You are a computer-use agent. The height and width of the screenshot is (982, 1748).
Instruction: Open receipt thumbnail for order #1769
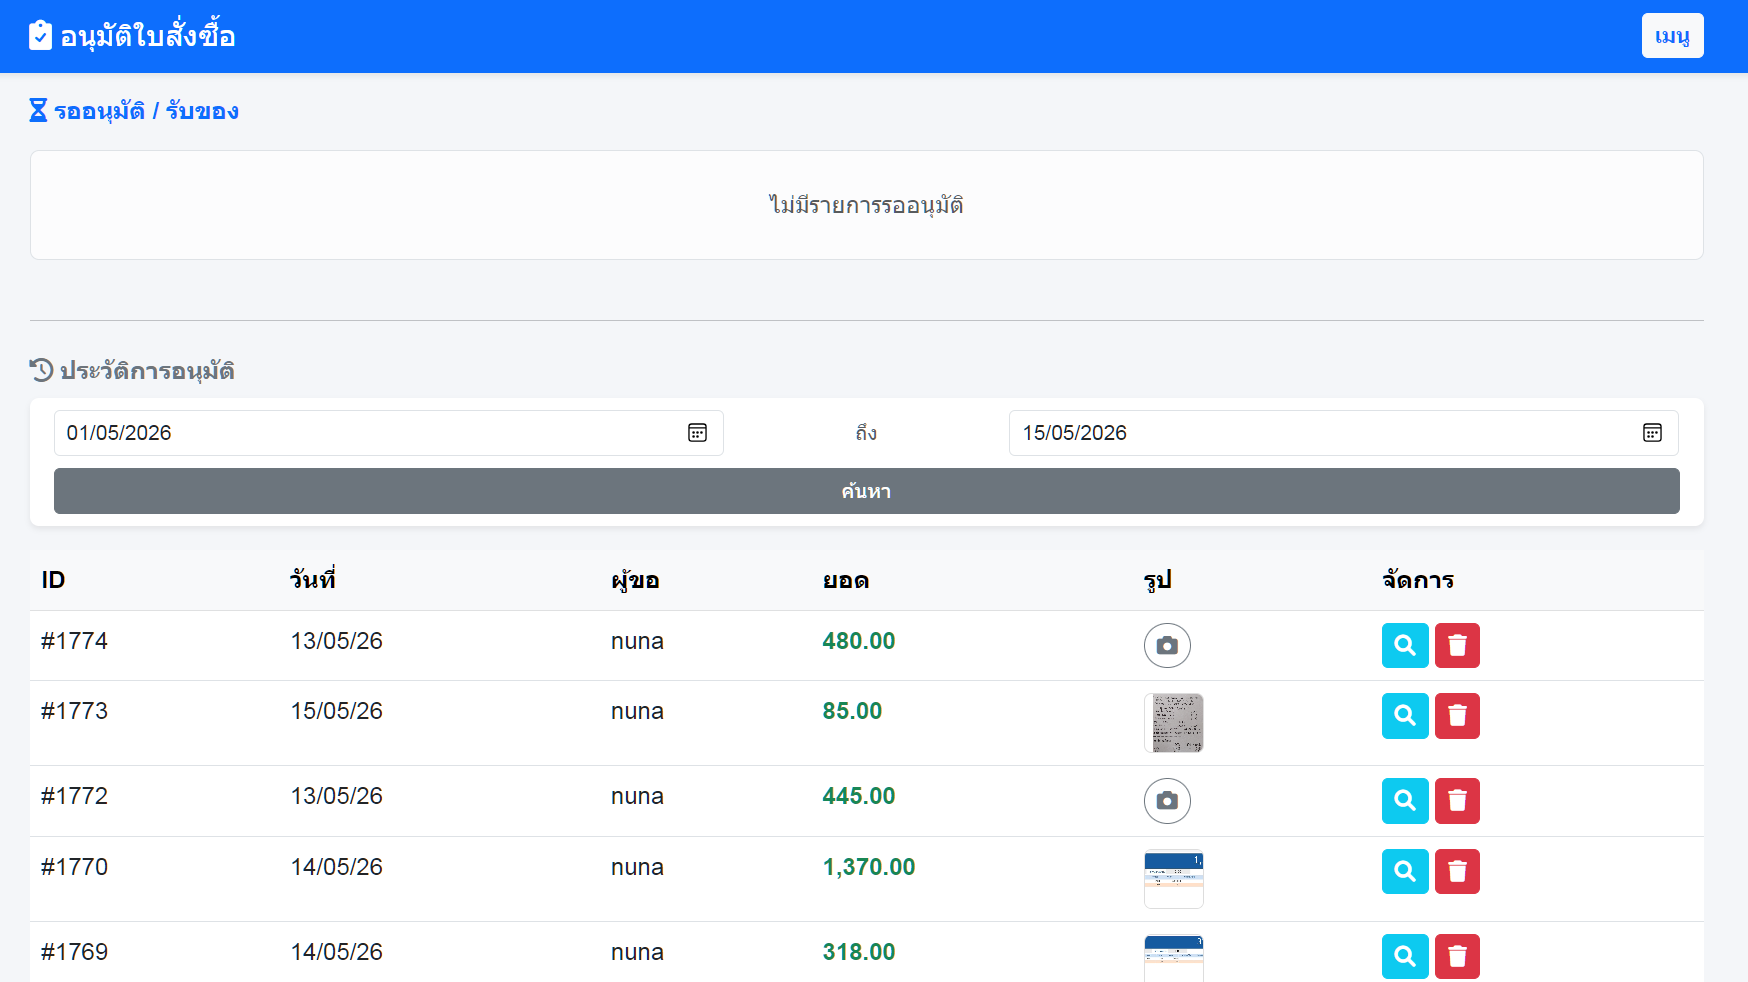[1174, 958]
